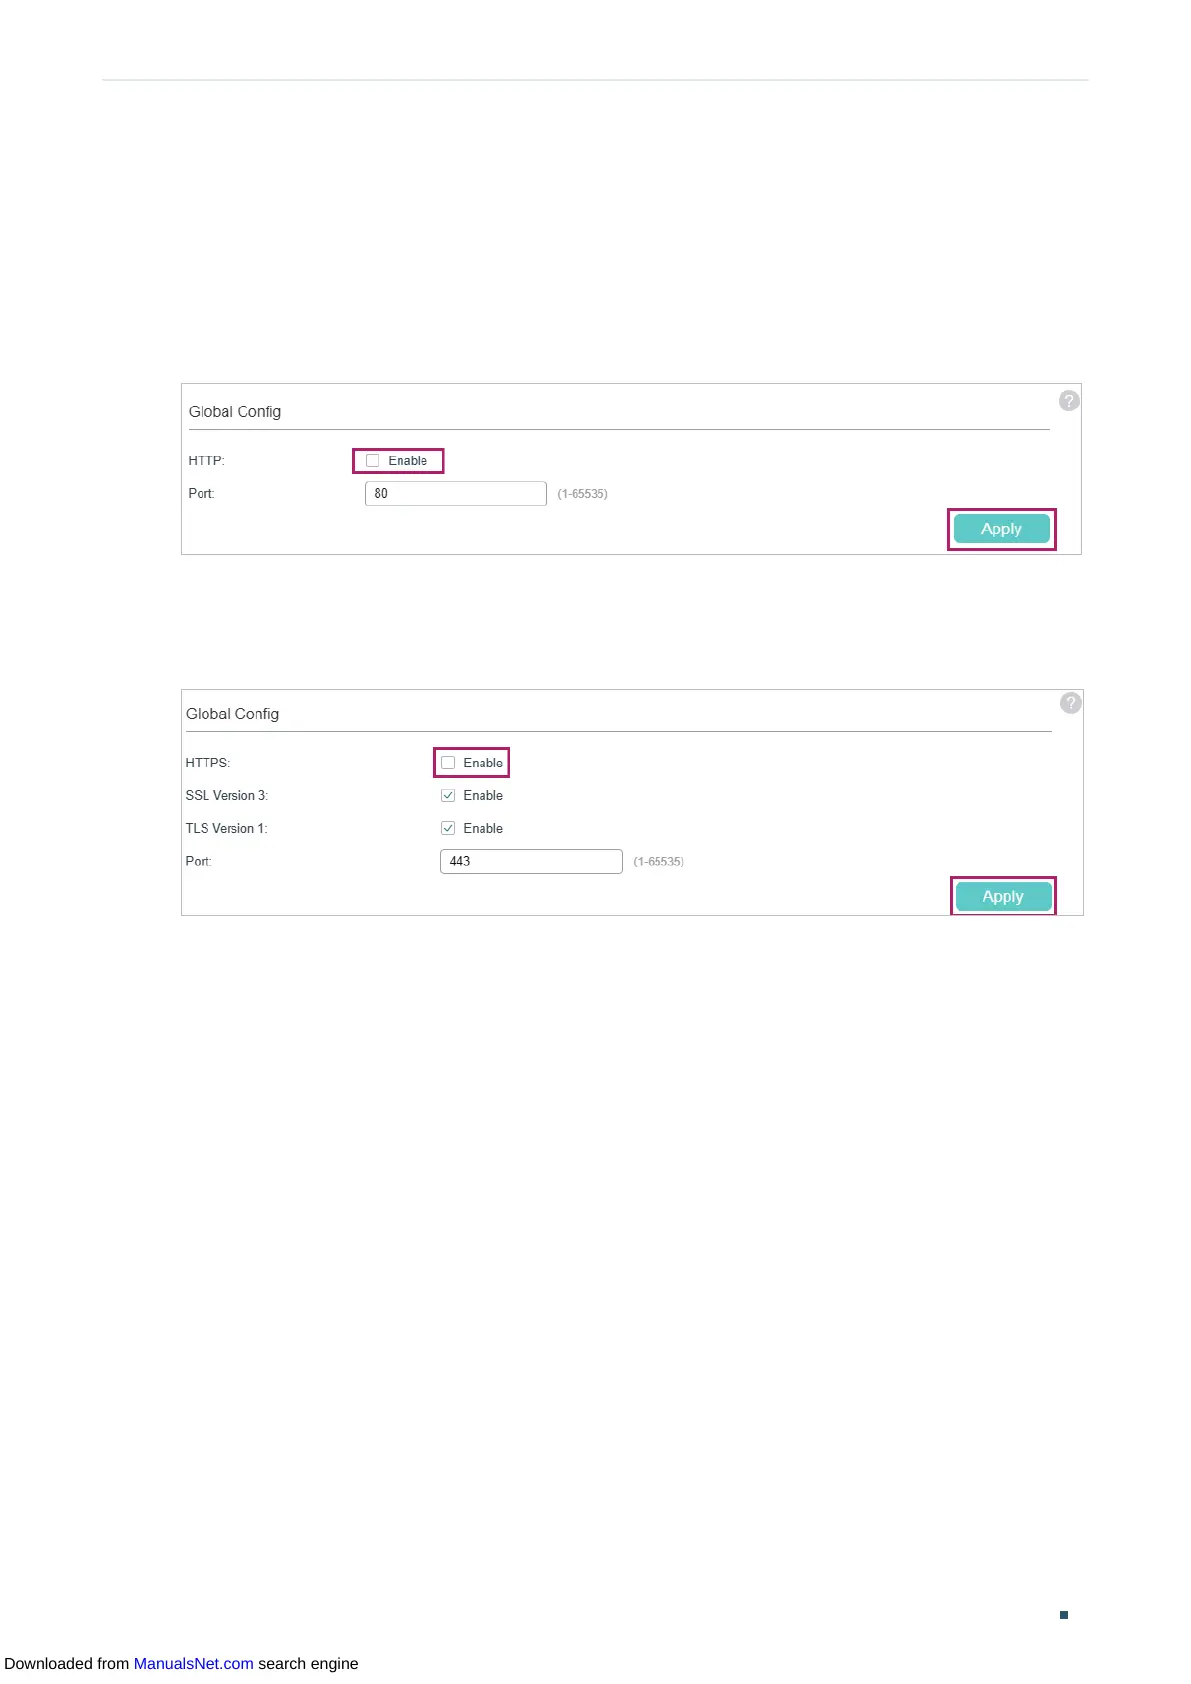Select the HTTPS: field label
This screenshot has width=1191, height=1684.
coord(208,763)
